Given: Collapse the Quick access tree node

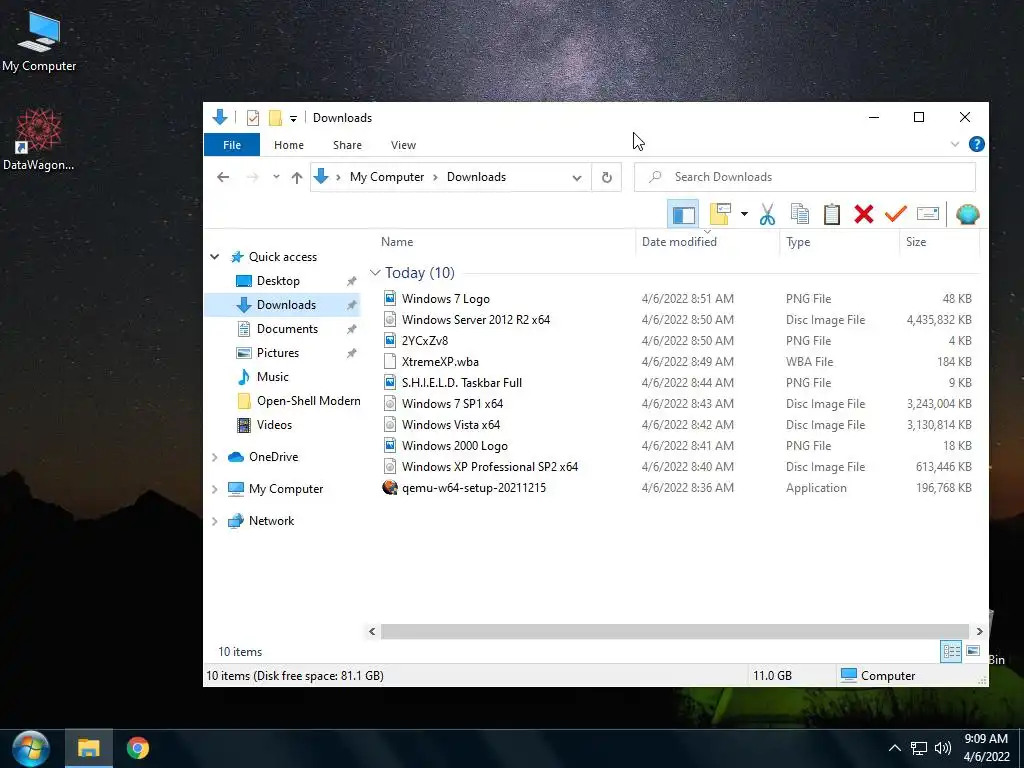Looking at the screenshot, I should tap(214, 257).
